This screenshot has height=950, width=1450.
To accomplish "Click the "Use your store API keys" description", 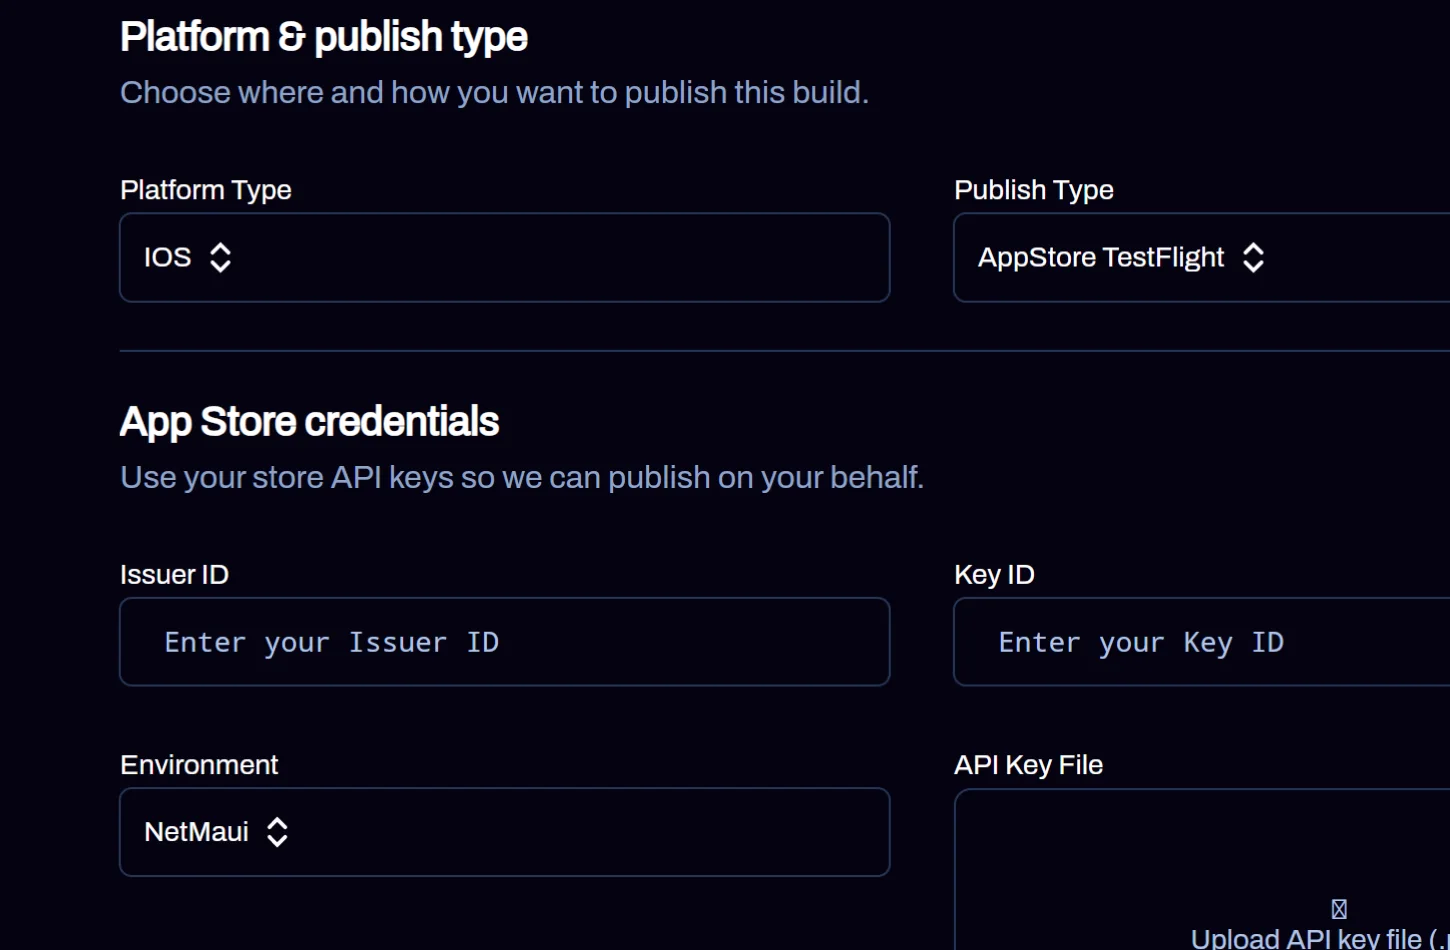I will [x=522, y=477].
